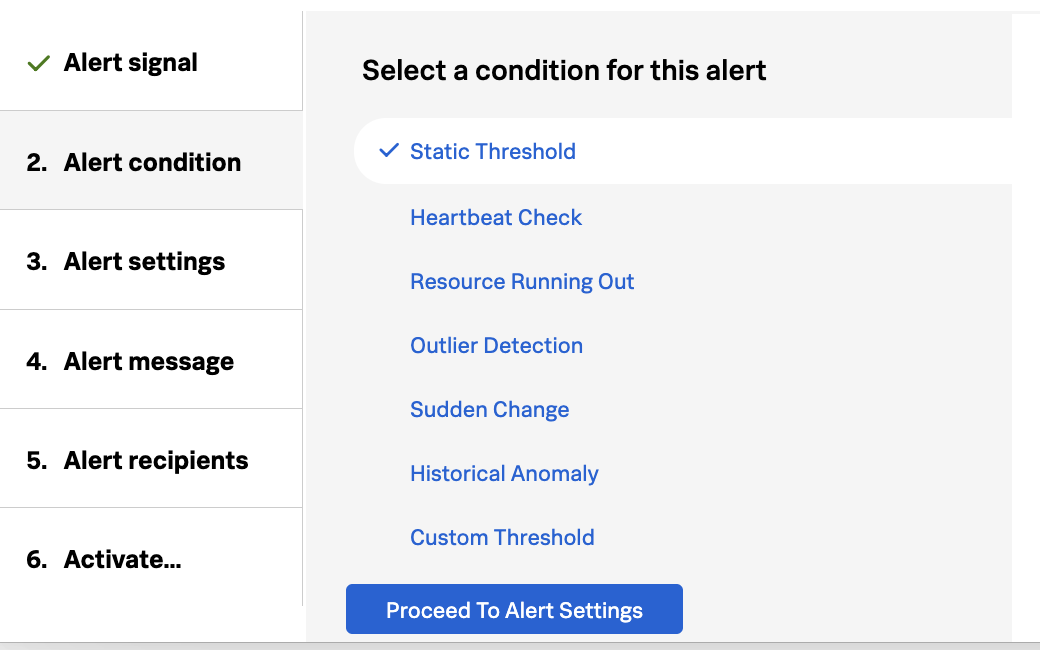Choose Resource Running Out as the condition
This screenshot has height=650, width=1040.
point(522,281)
